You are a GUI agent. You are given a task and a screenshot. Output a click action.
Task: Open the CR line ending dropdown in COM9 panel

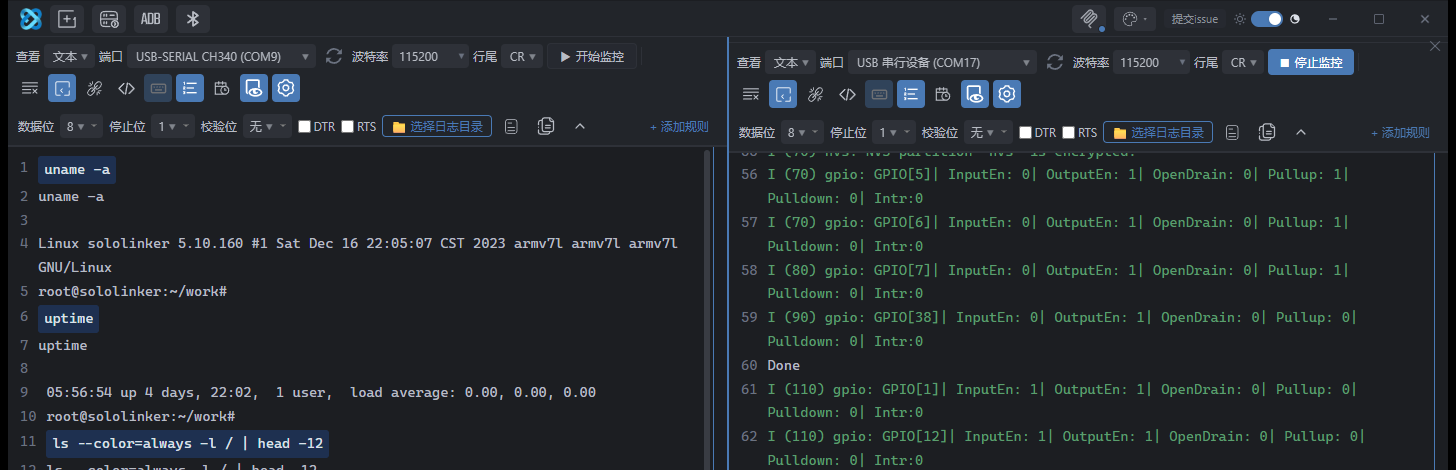pyautogui.click(x=522, y=56)
